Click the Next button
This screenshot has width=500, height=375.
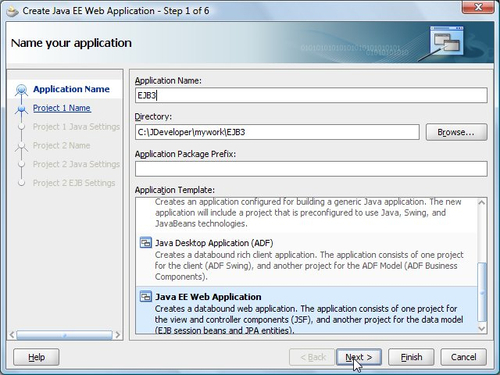tap(359, 357)
